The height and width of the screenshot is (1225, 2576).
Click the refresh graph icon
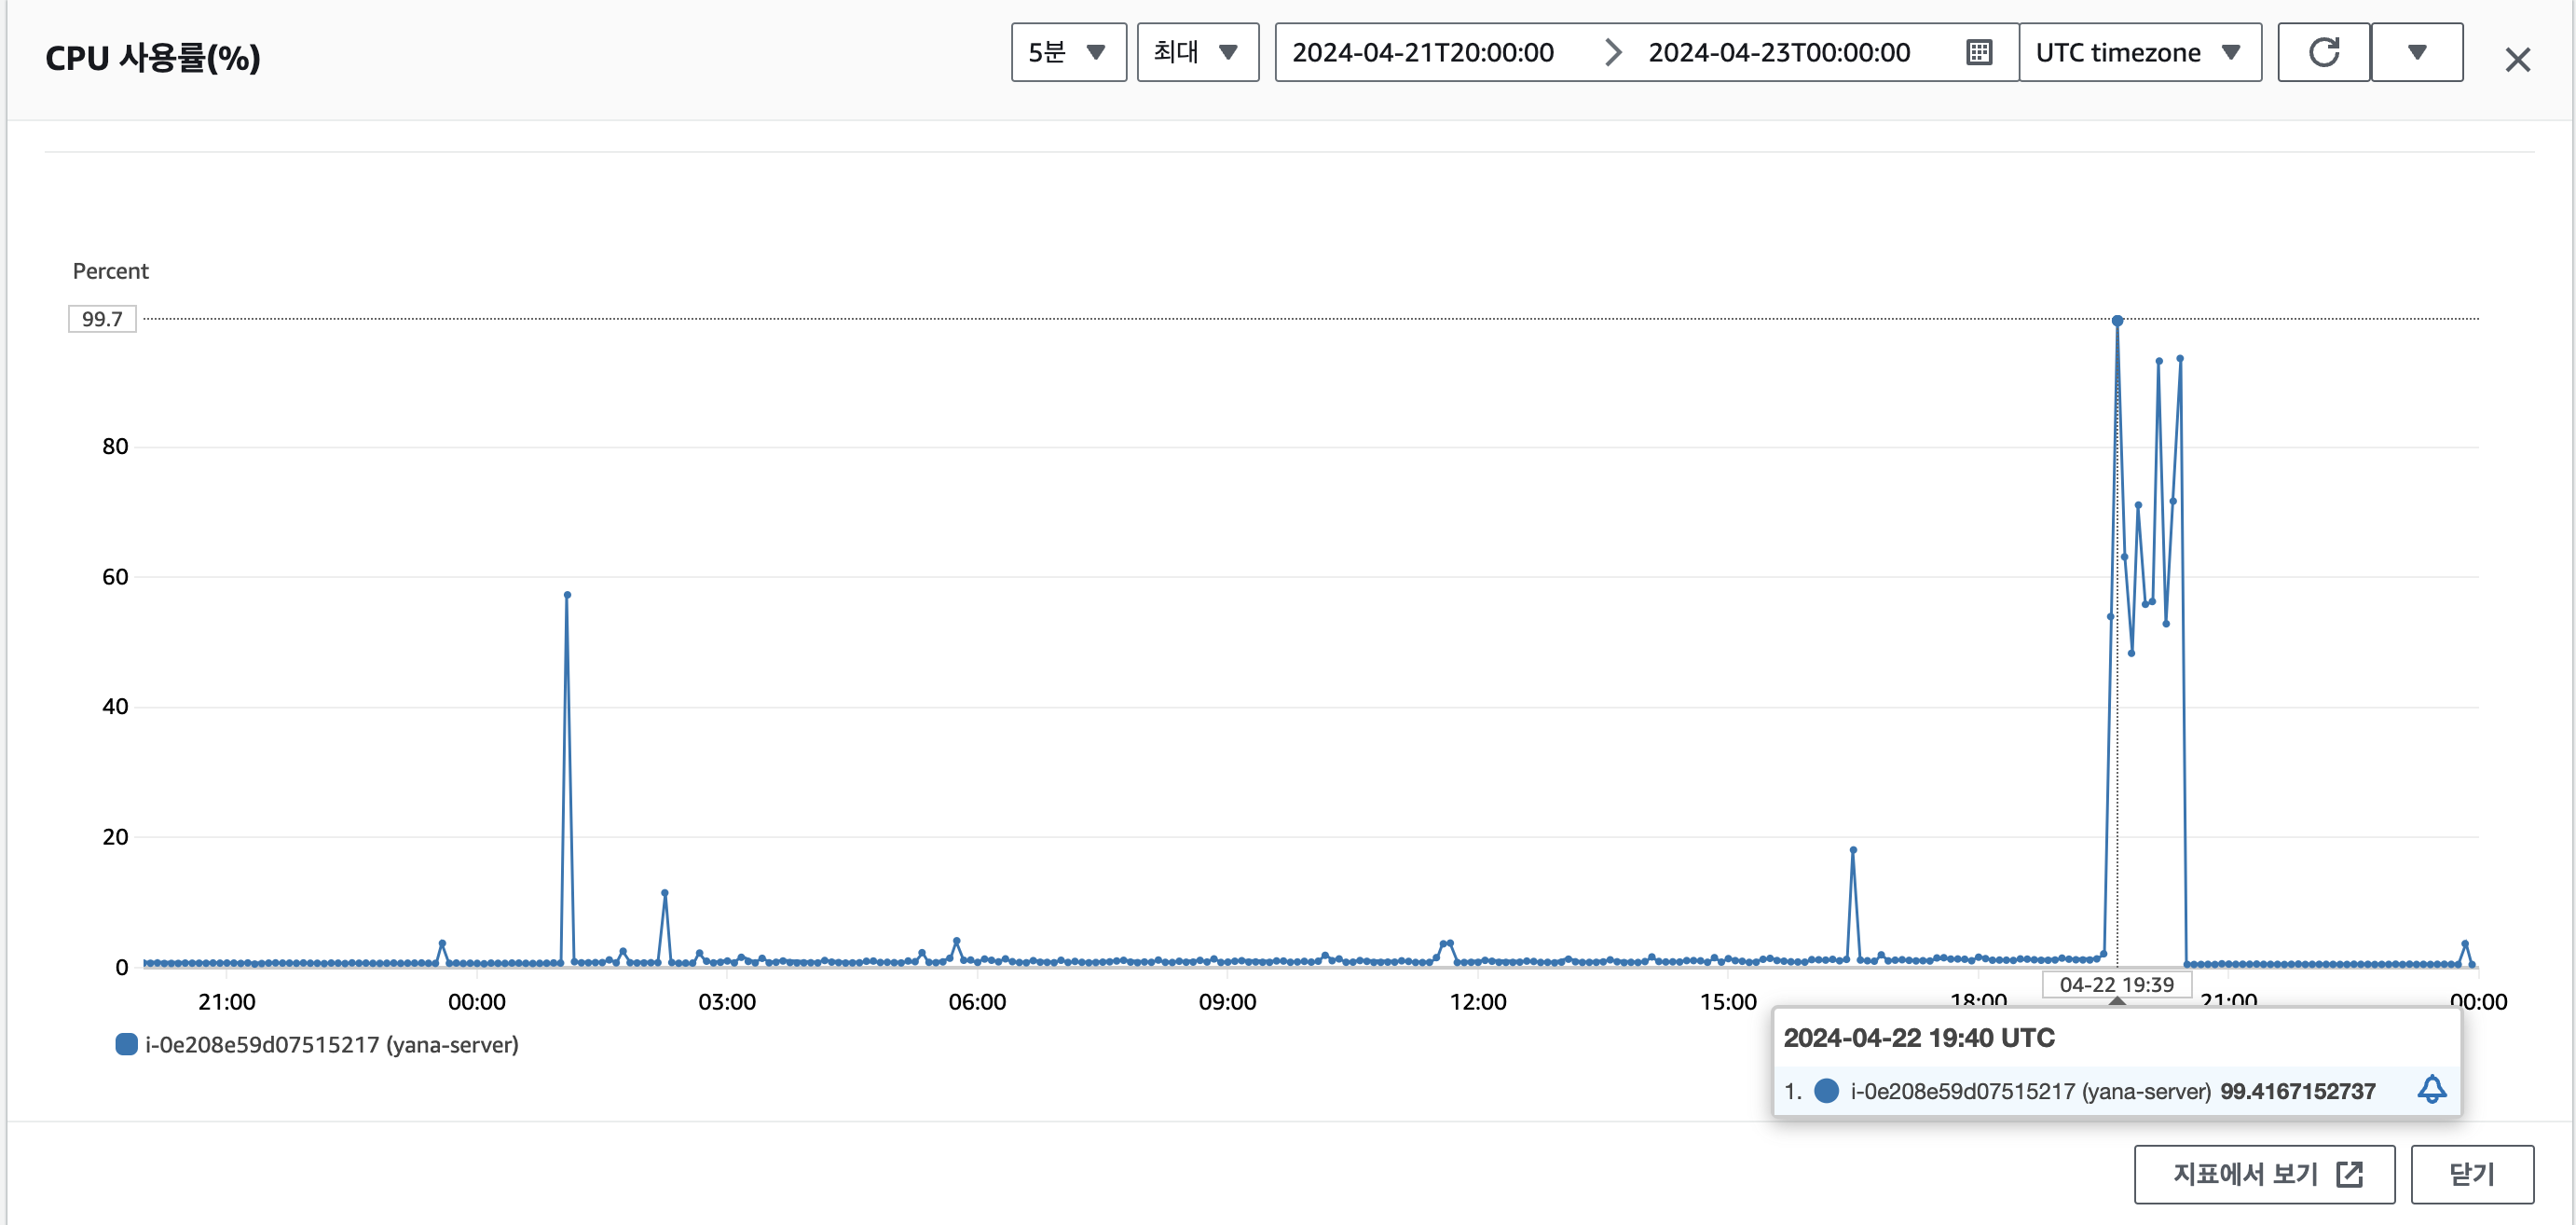tap(2323, 52)
